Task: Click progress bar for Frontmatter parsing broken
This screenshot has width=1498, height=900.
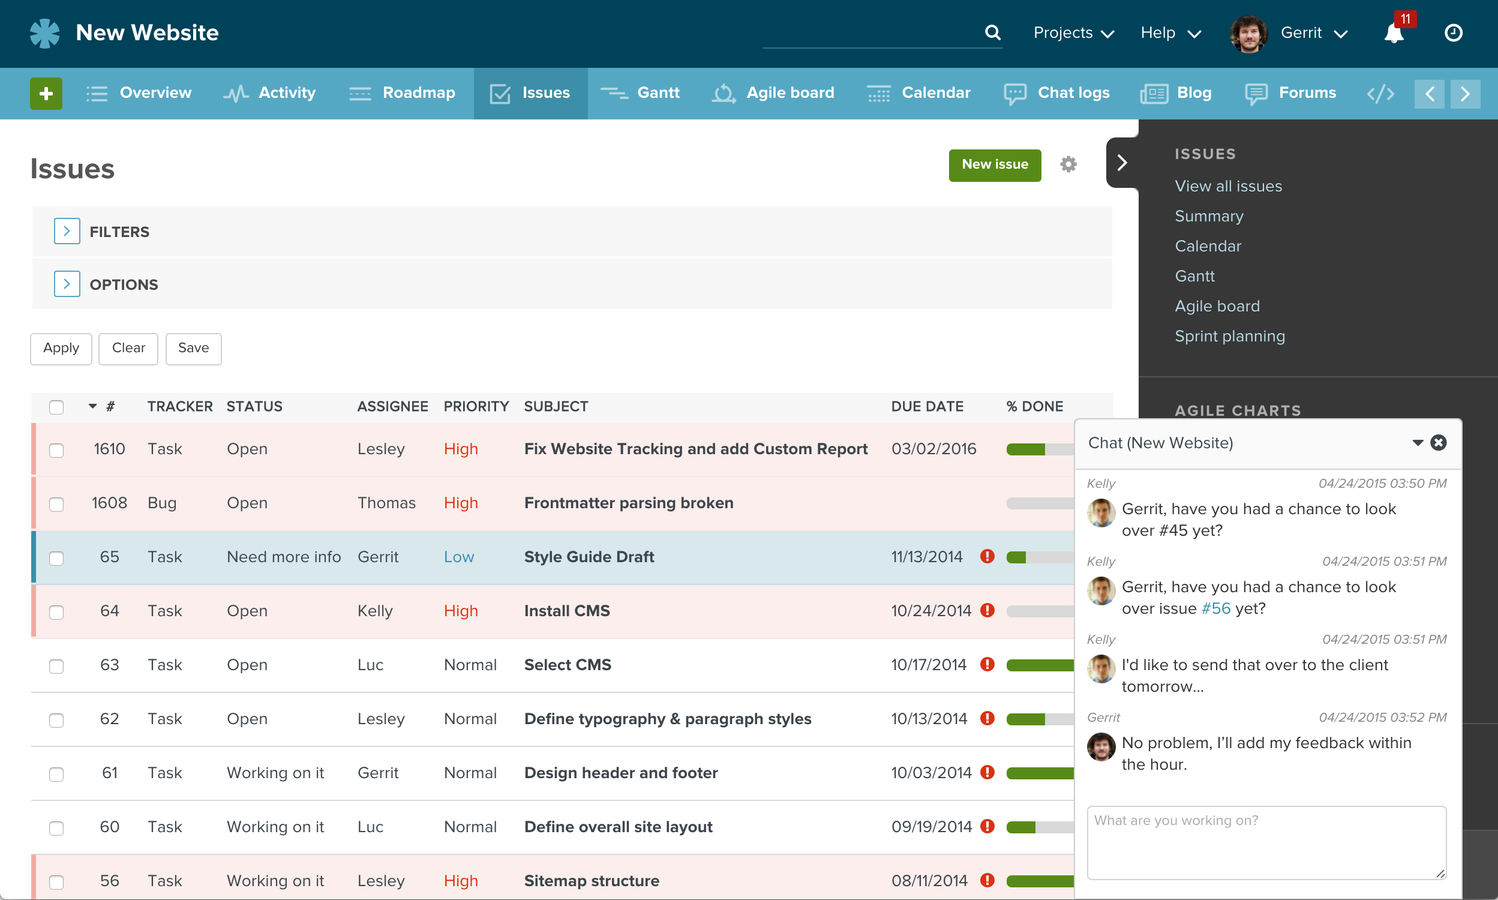Action: [1040, 503]
